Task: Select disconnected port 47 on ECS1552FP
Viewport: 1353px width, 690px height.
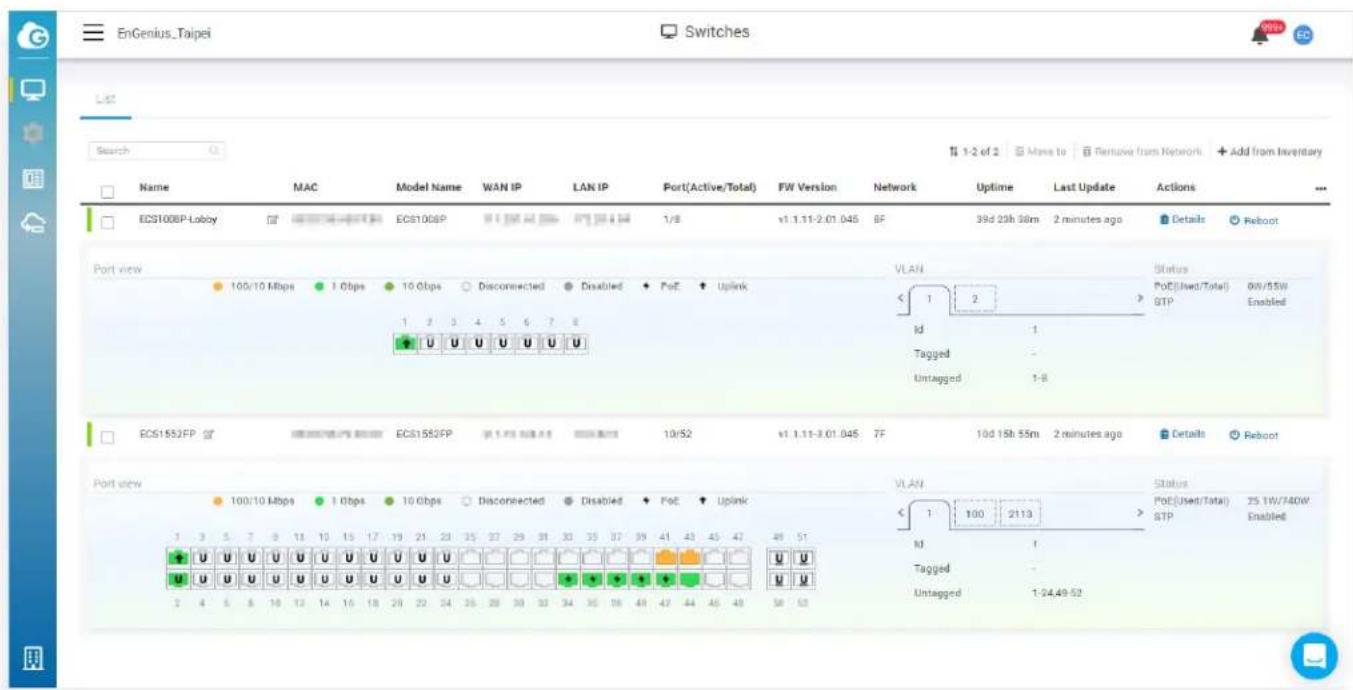Action: 738,558
